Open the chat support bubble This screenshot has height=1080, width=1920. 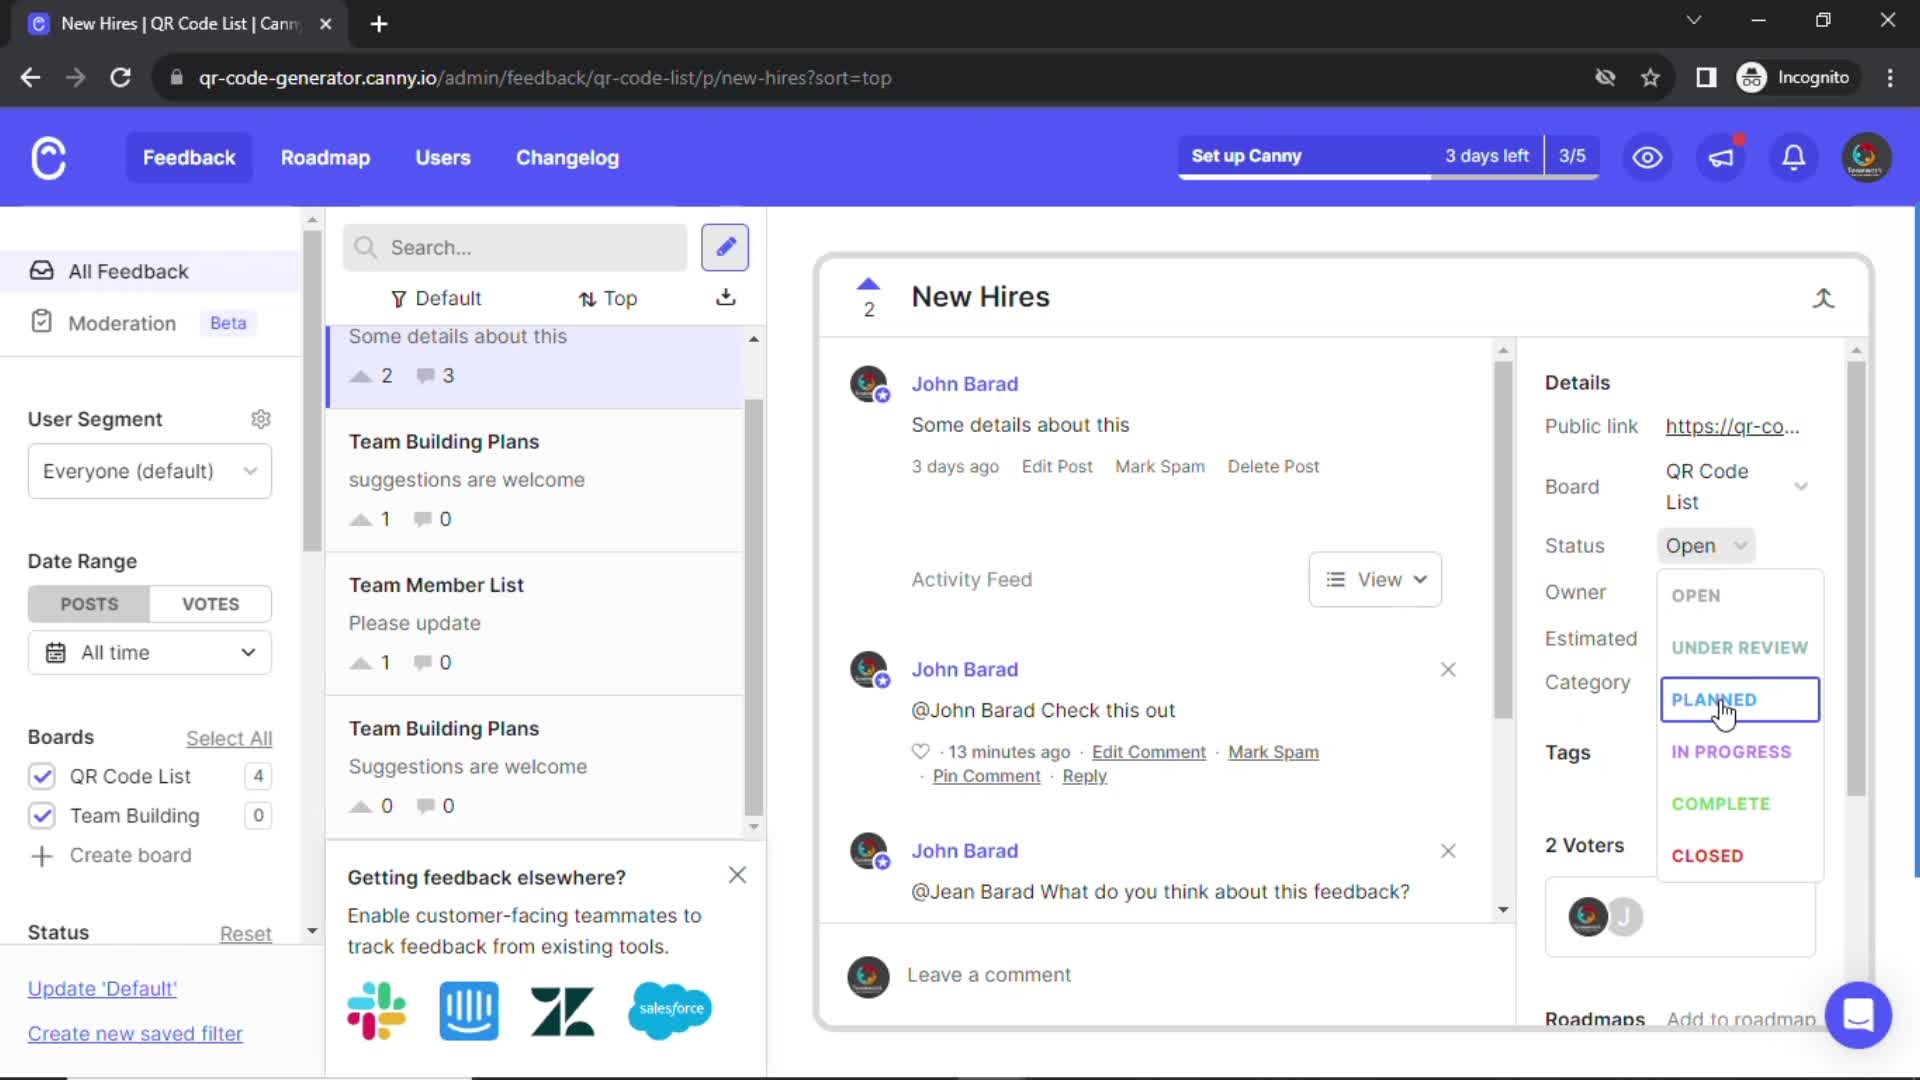(x=1858, y=1015)
